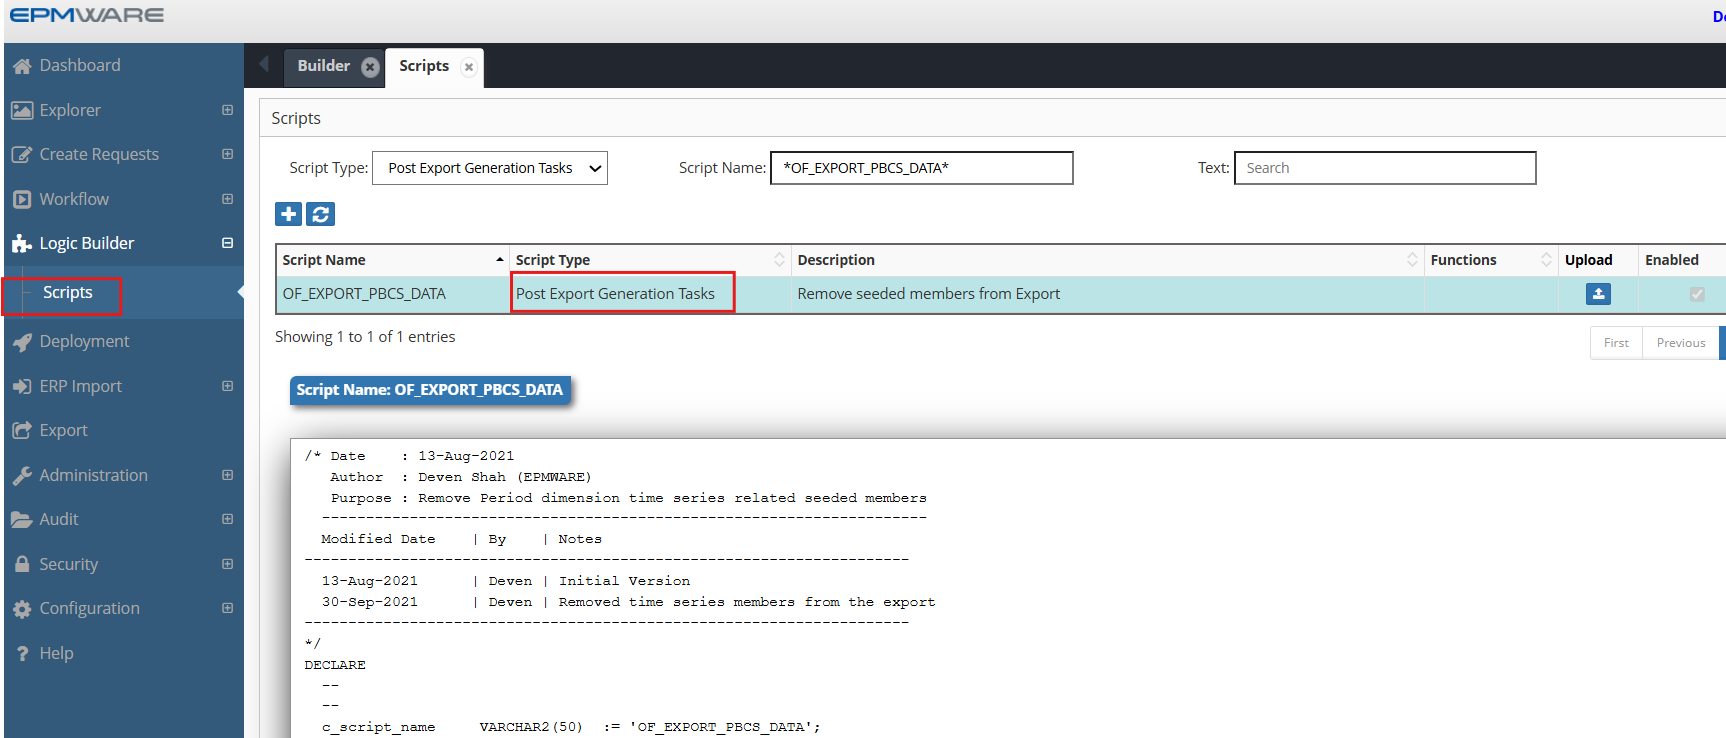Click 'Remove seeded members from Export' description
This screenshot has height=738, width=1726.
tap(928, 294)
